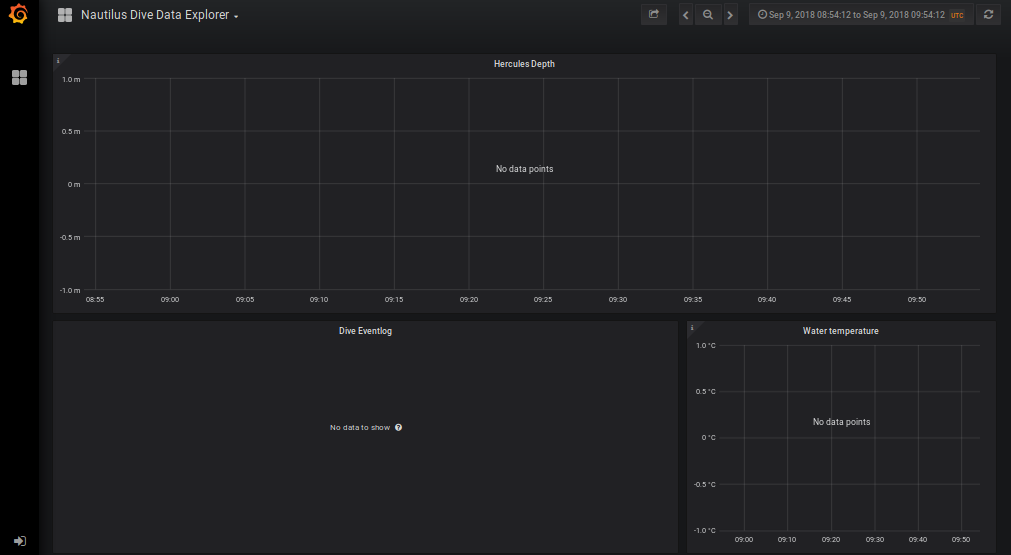This screenshot has width=1011, height=555.
Task: Show the Water temperature panel info
Action: (692, 327)
